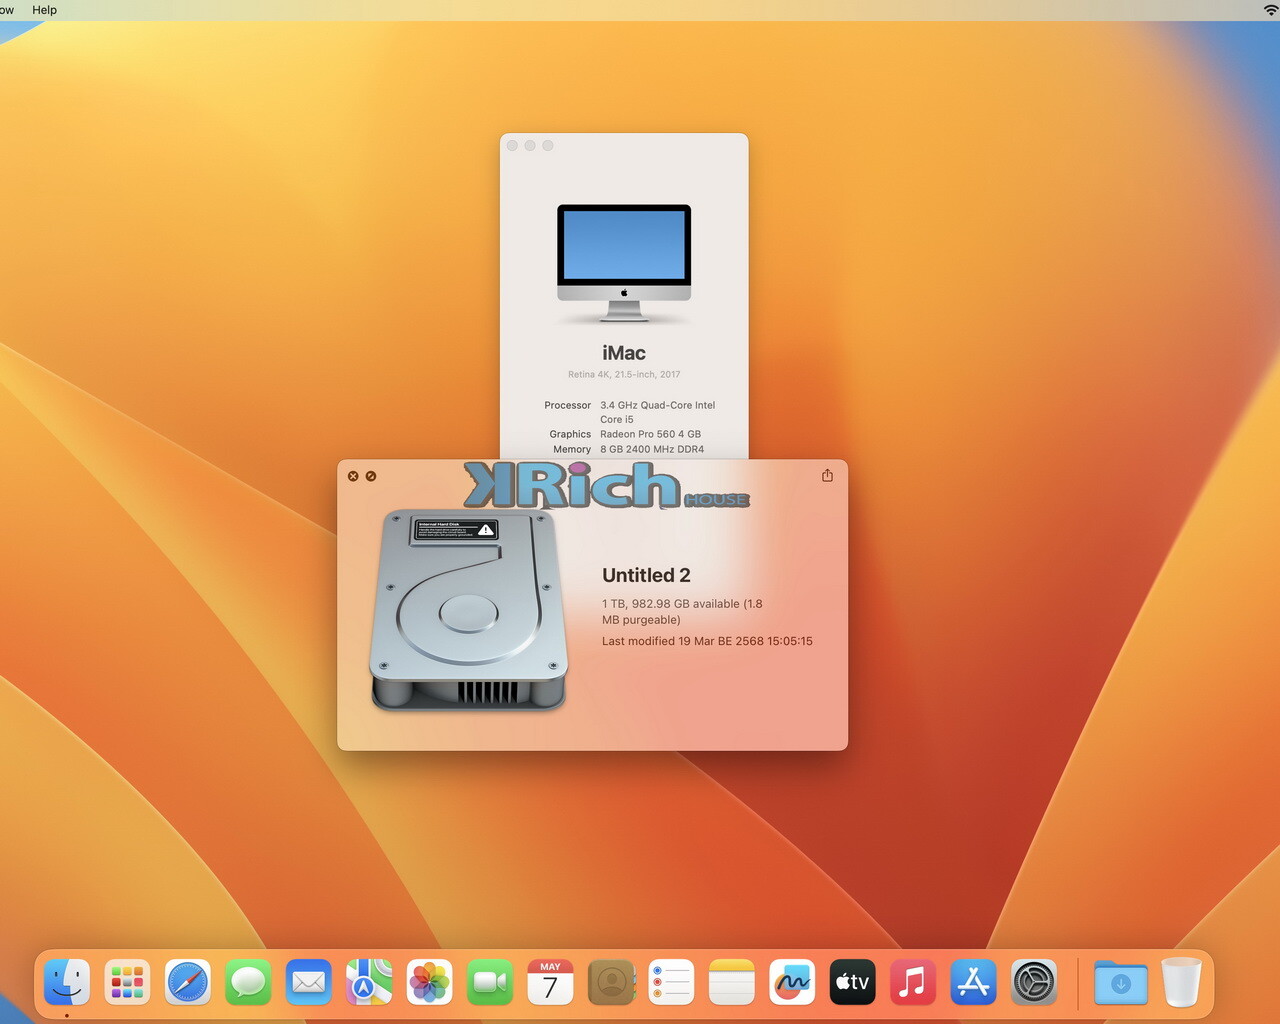Open App Store in the dock
Screen dimensions: 1280x1024
(973, 983)
